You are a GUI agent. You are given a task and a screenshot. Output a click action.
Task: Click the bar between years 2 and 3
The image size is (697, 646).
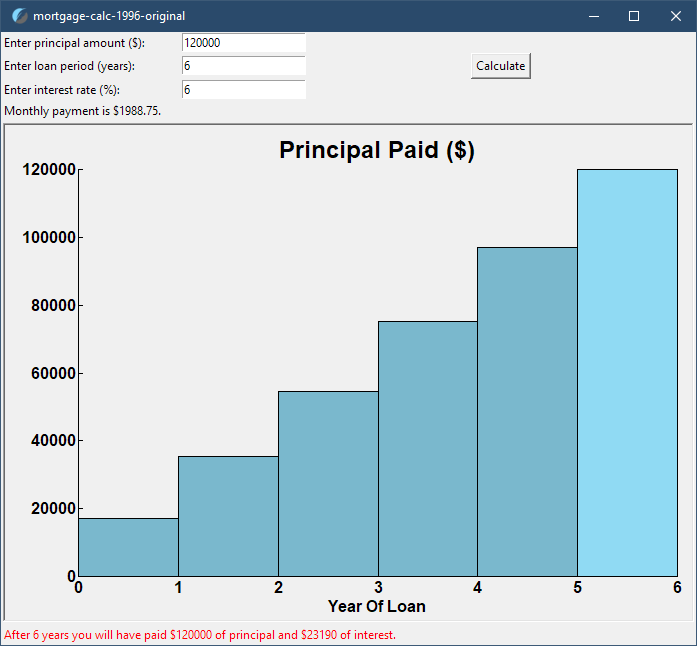coord(328,483)
